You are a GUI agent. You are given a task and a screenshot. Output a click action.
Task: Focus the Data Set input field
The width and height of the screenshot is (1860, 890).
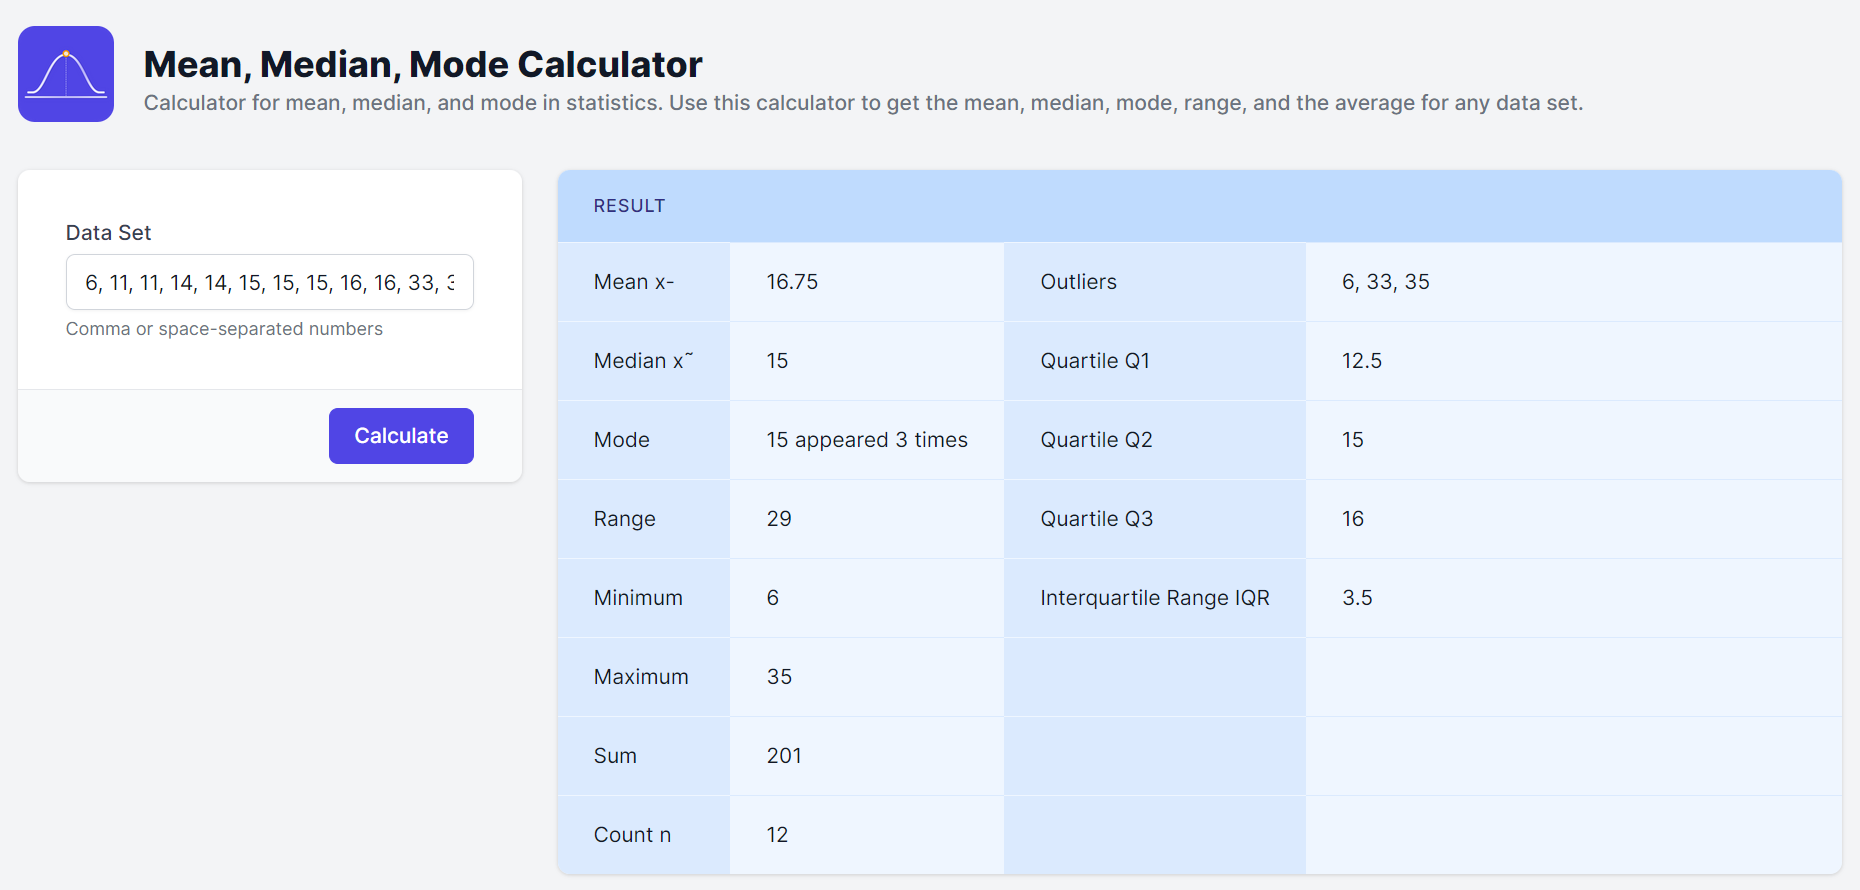pyautogui.click(x=269, y=283)
